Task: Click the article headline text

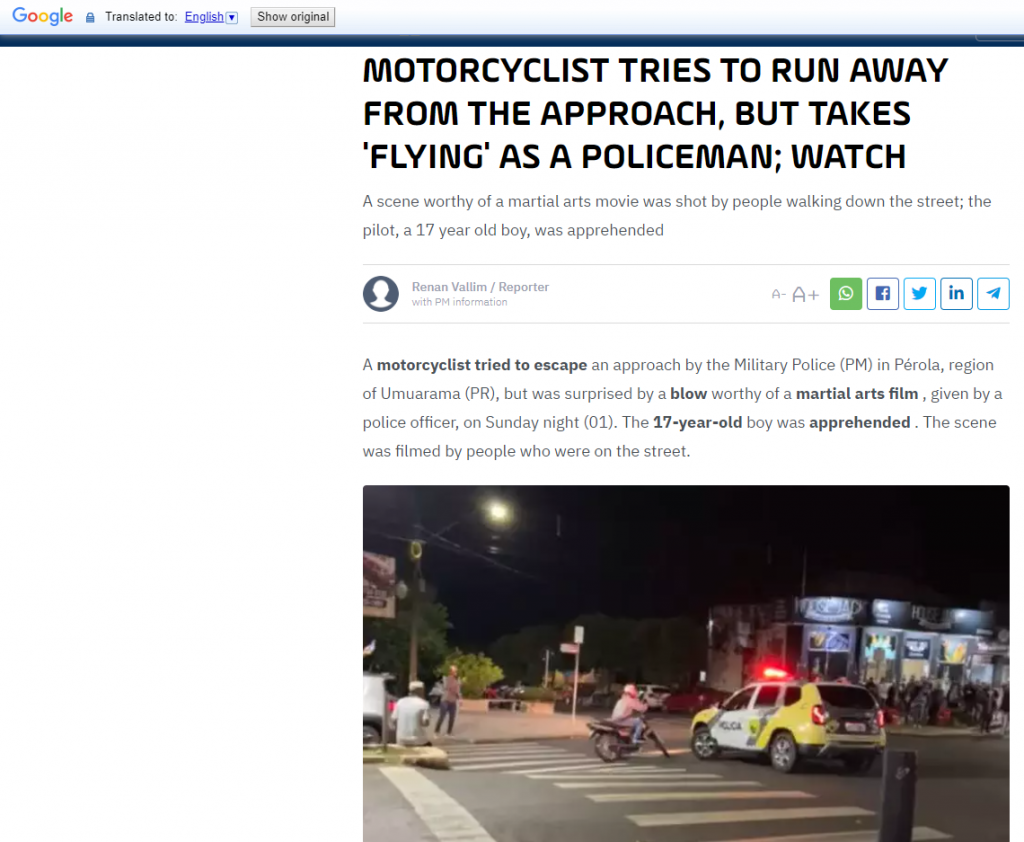Action: click(655, 114)
